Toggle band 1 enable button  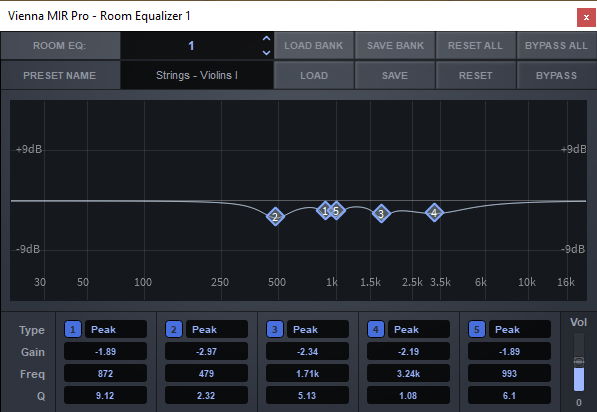[x=73, y=329]
